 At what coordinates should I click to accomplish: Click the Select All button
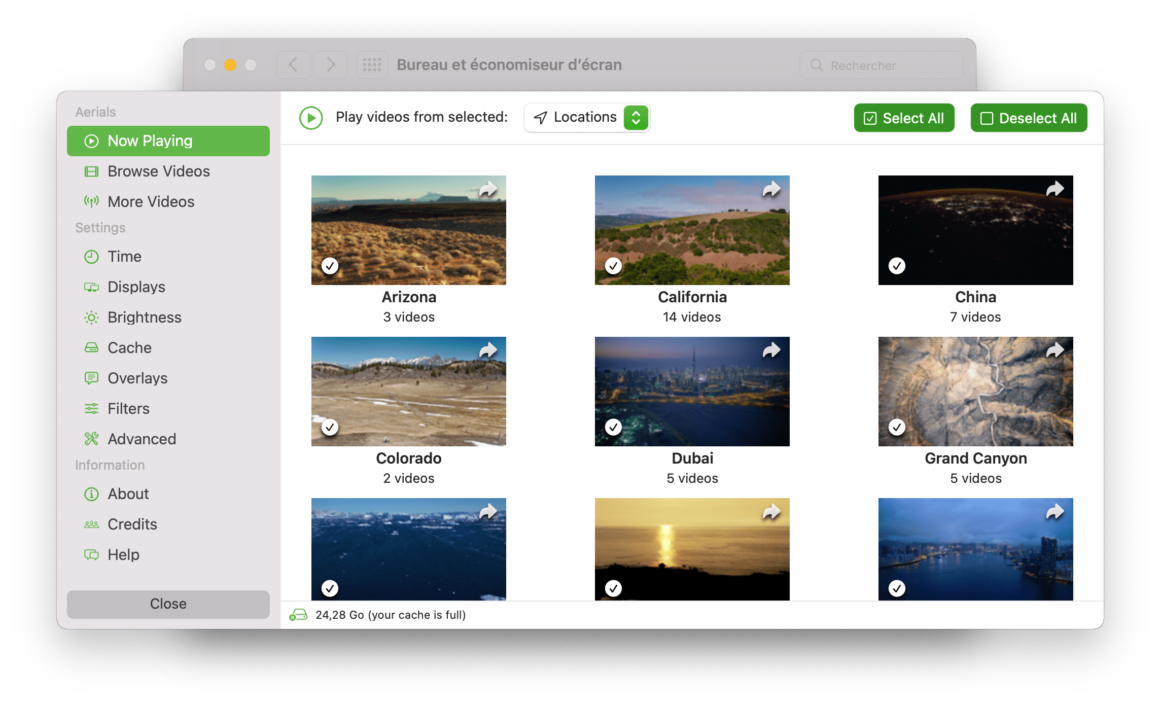pos(904,117)
